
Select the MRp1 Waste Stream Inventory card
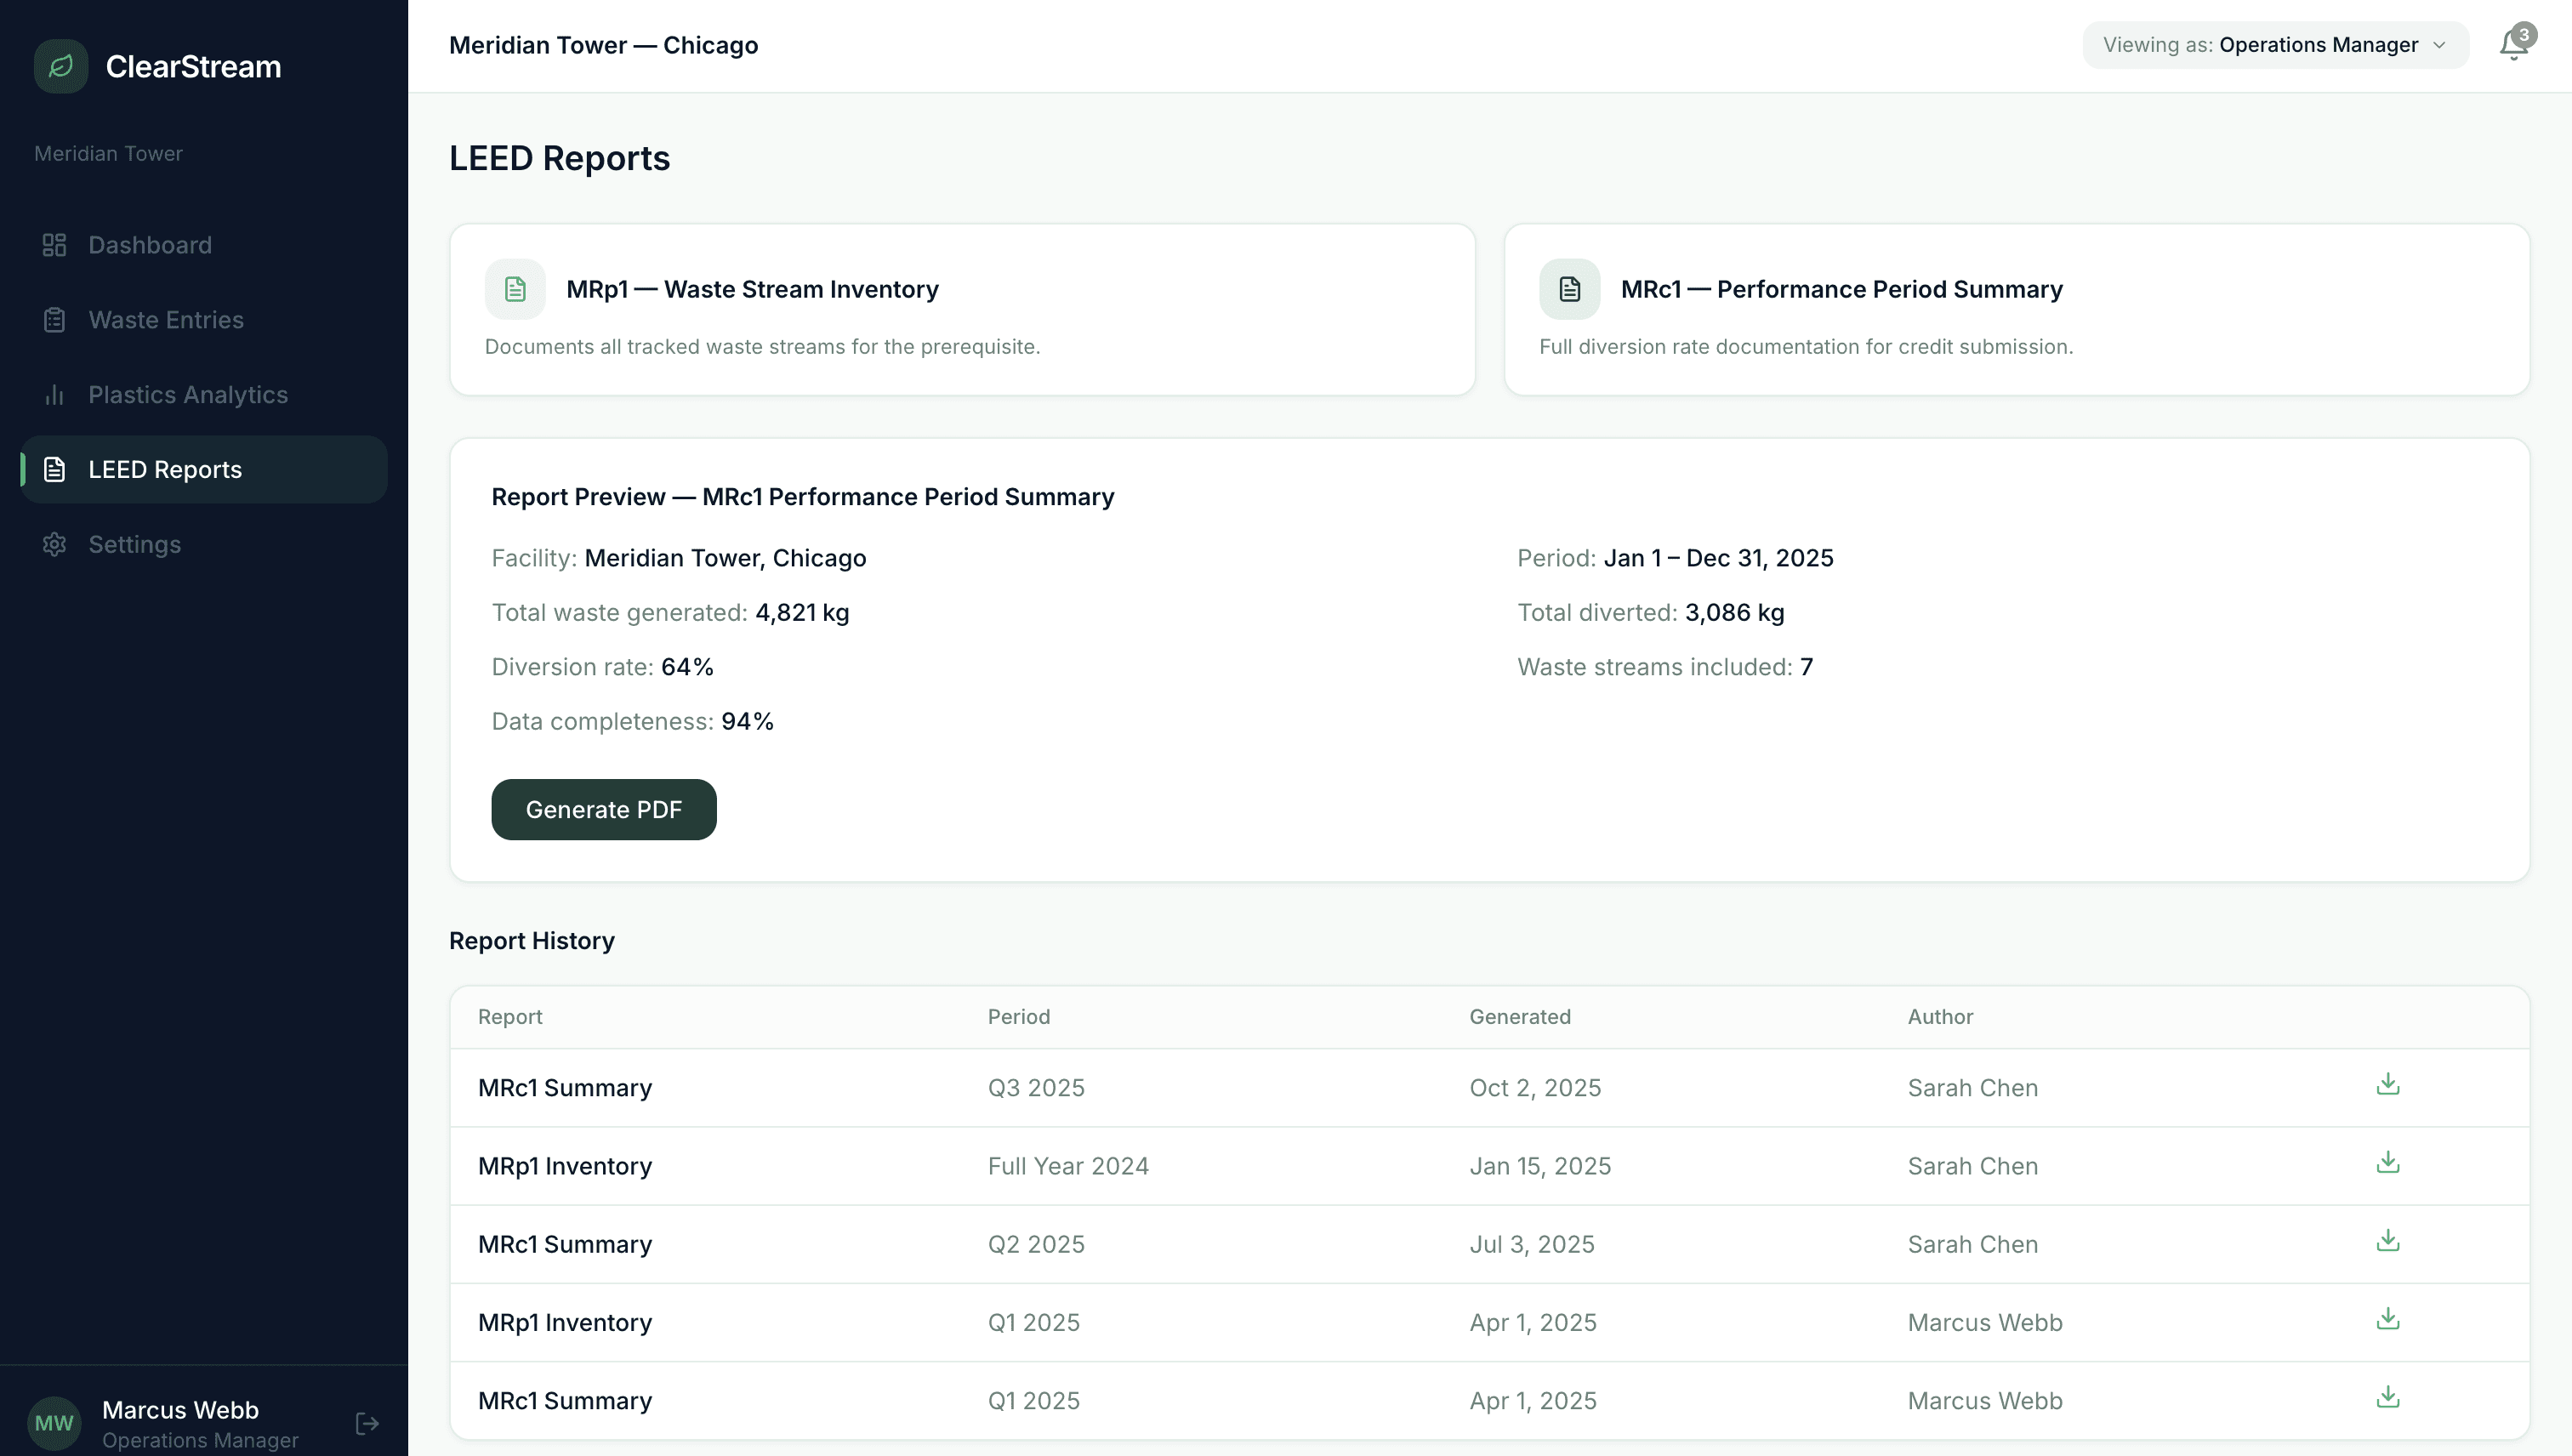962,310
